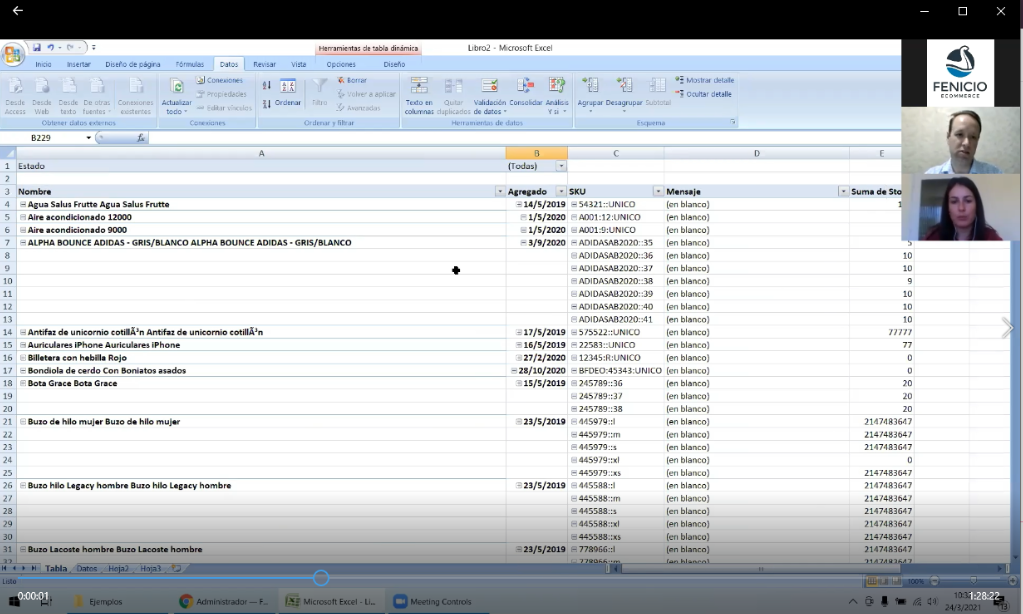Open the Nombre column filter dropdown
The image size is (1023, 614).
coord(500,192)
